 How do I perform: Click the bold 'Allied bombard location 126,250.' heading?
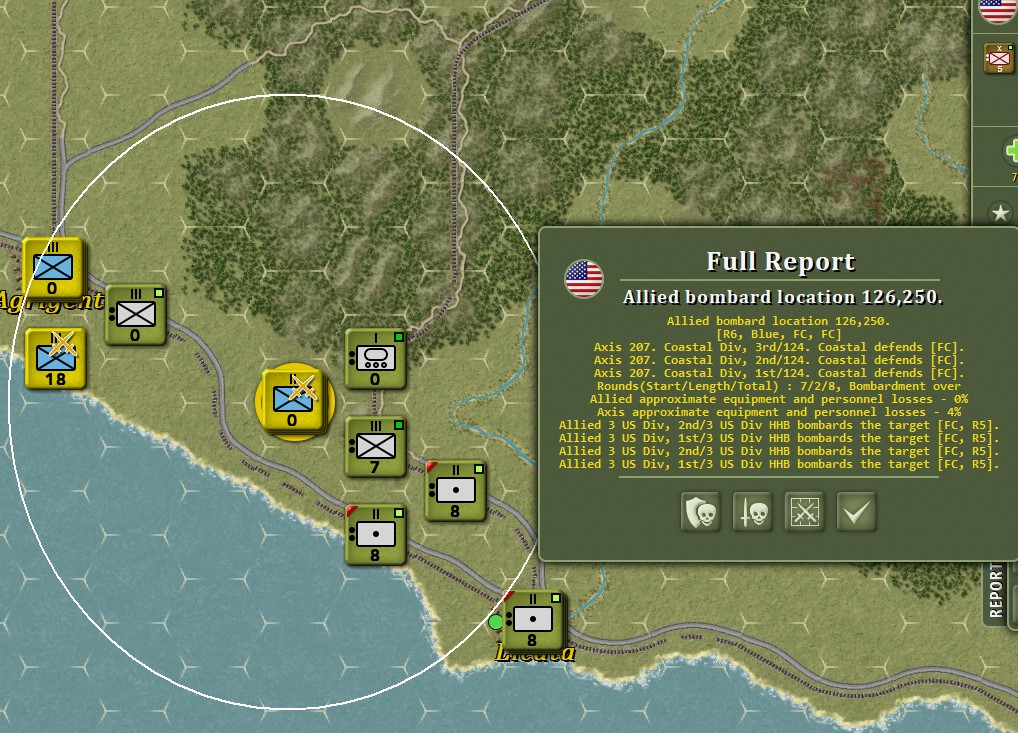782,297
